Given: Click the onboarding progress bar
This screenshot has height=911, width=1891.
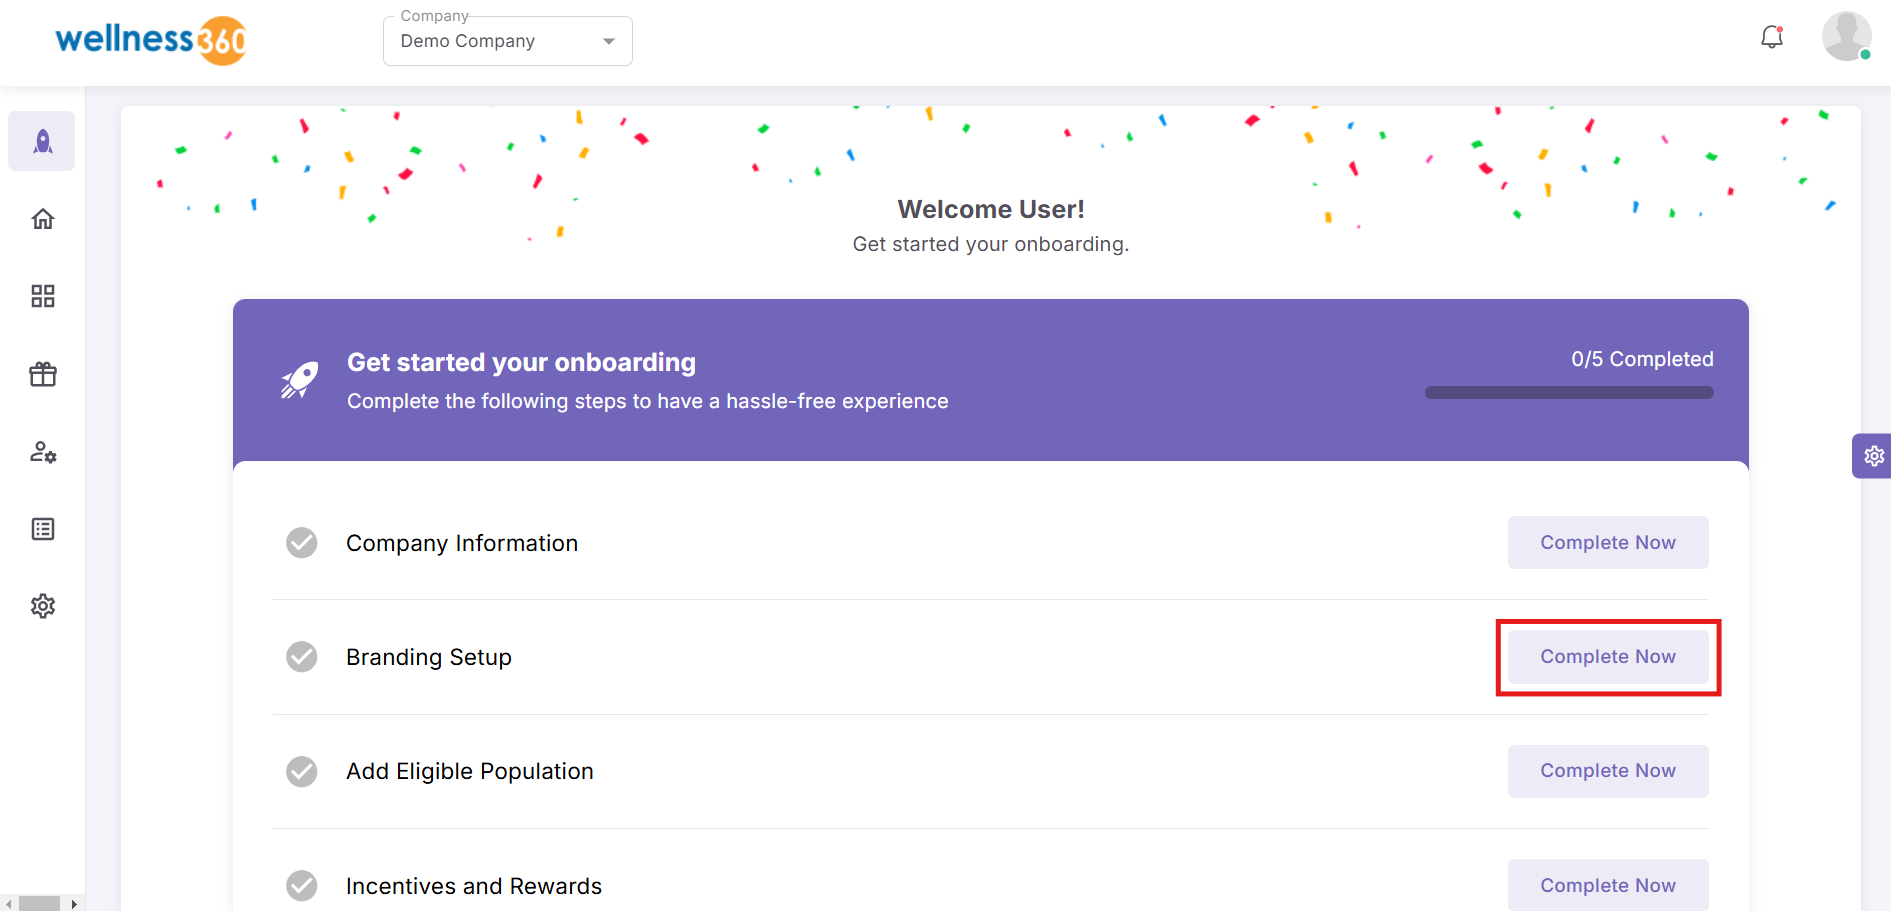Looking at the screenshot, I should (x=1569, y=393).
